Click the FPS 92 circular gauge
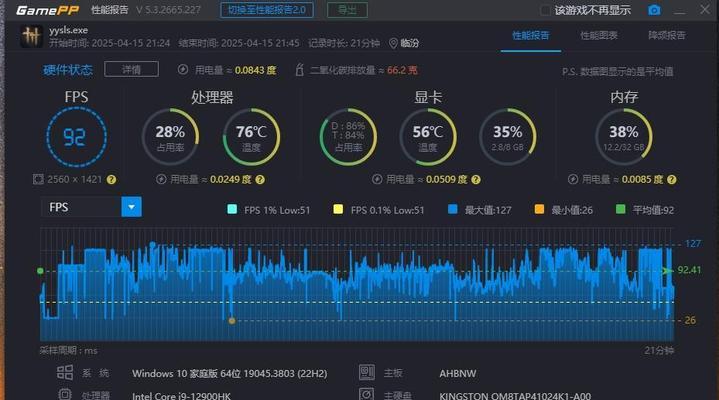719x400 pixels. pos(77,137)
